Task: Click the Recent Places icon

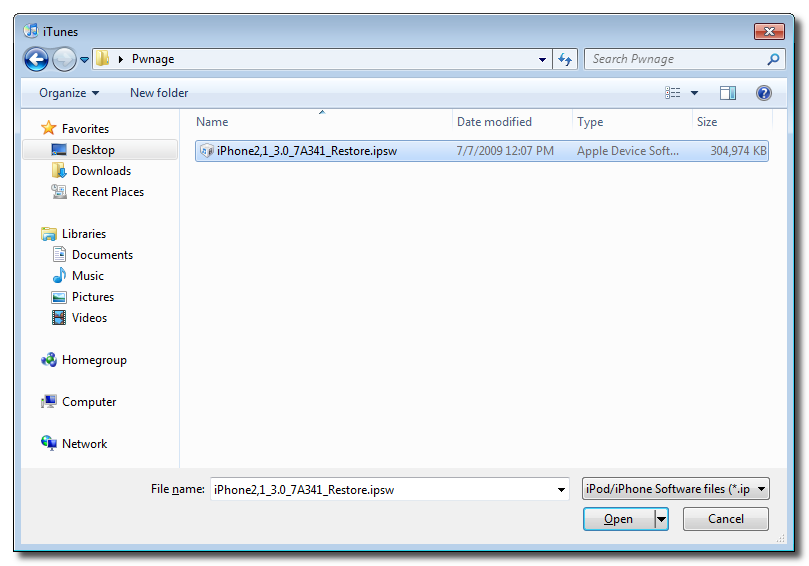Action: point(59,192)
